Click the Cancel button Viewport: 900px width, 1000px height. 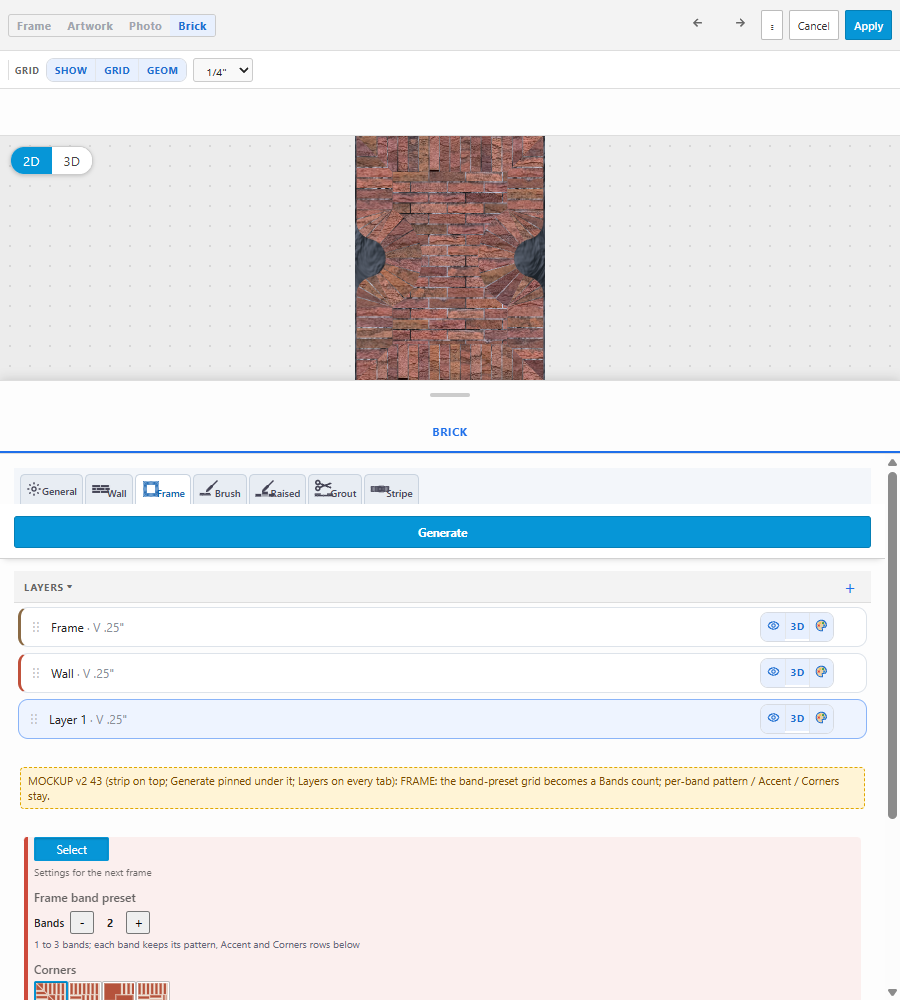pyautogui.click(x=813, y=26)
